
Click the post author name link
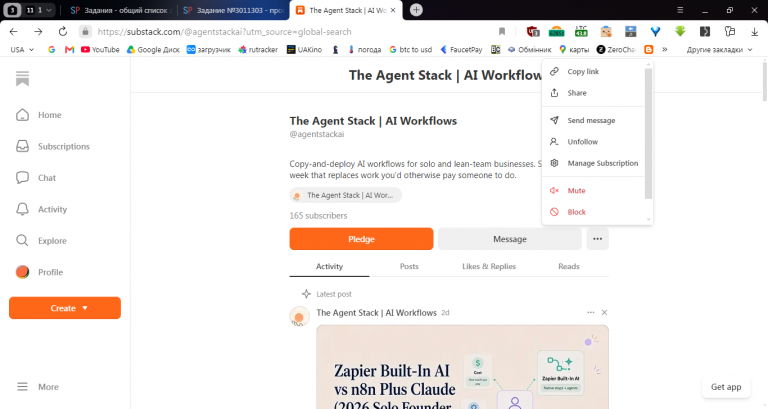(376, 313)
